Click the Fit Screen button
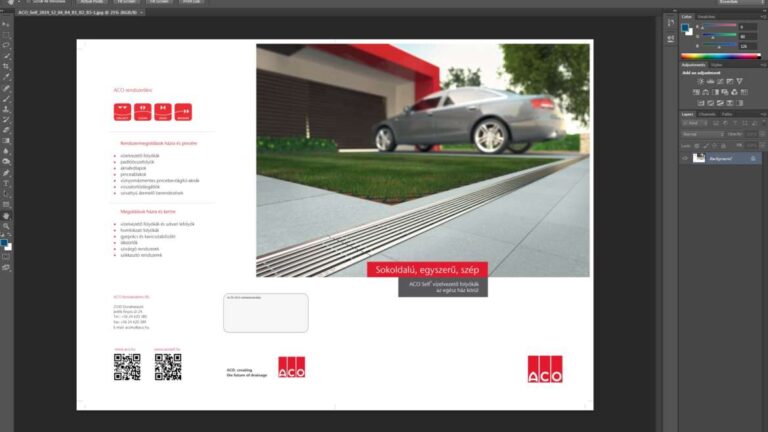The width and height of the screenshot is (768, 432). pyautogui.click(x=129, y=3)
